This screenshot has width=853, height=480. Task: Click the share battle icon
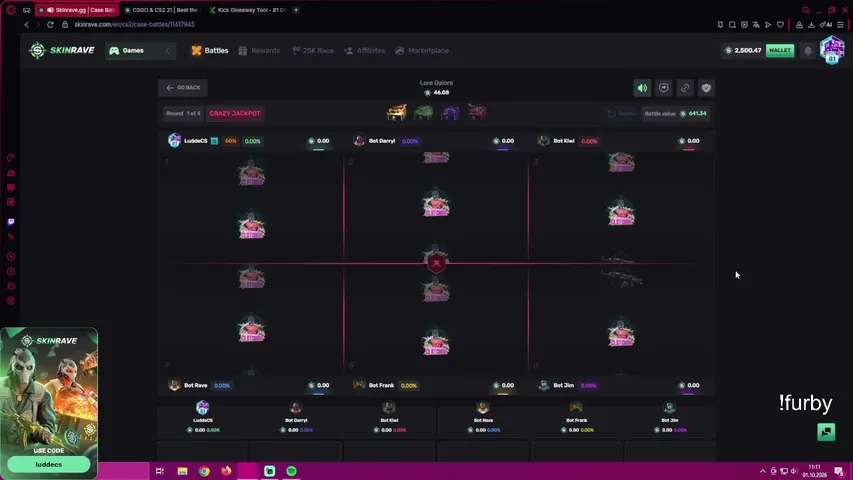(664, 88)
